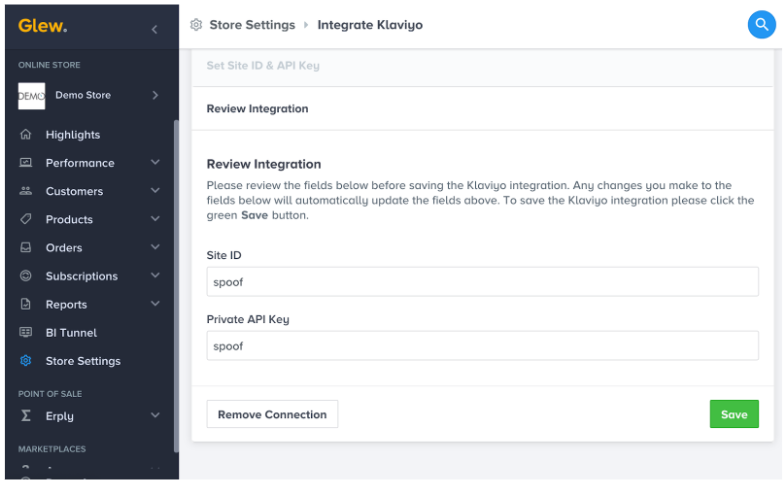Viewport: 783px width, 482px height.
Task: Click Store Settings breadcrumb link
Action: (252, 25)
